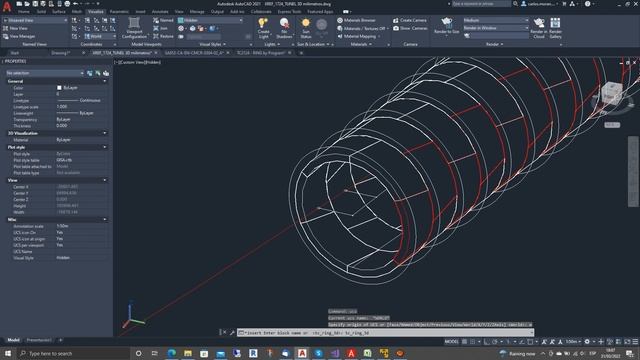
Task: Switch to the Model layout tab
Action: [x=13, y=340]
